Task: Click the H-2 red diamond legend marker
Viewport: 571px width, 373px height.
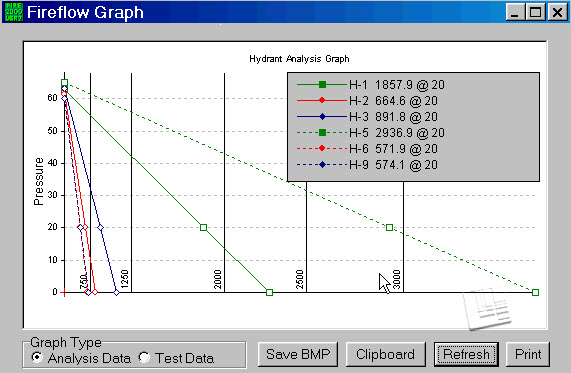Action: [322, 101]
